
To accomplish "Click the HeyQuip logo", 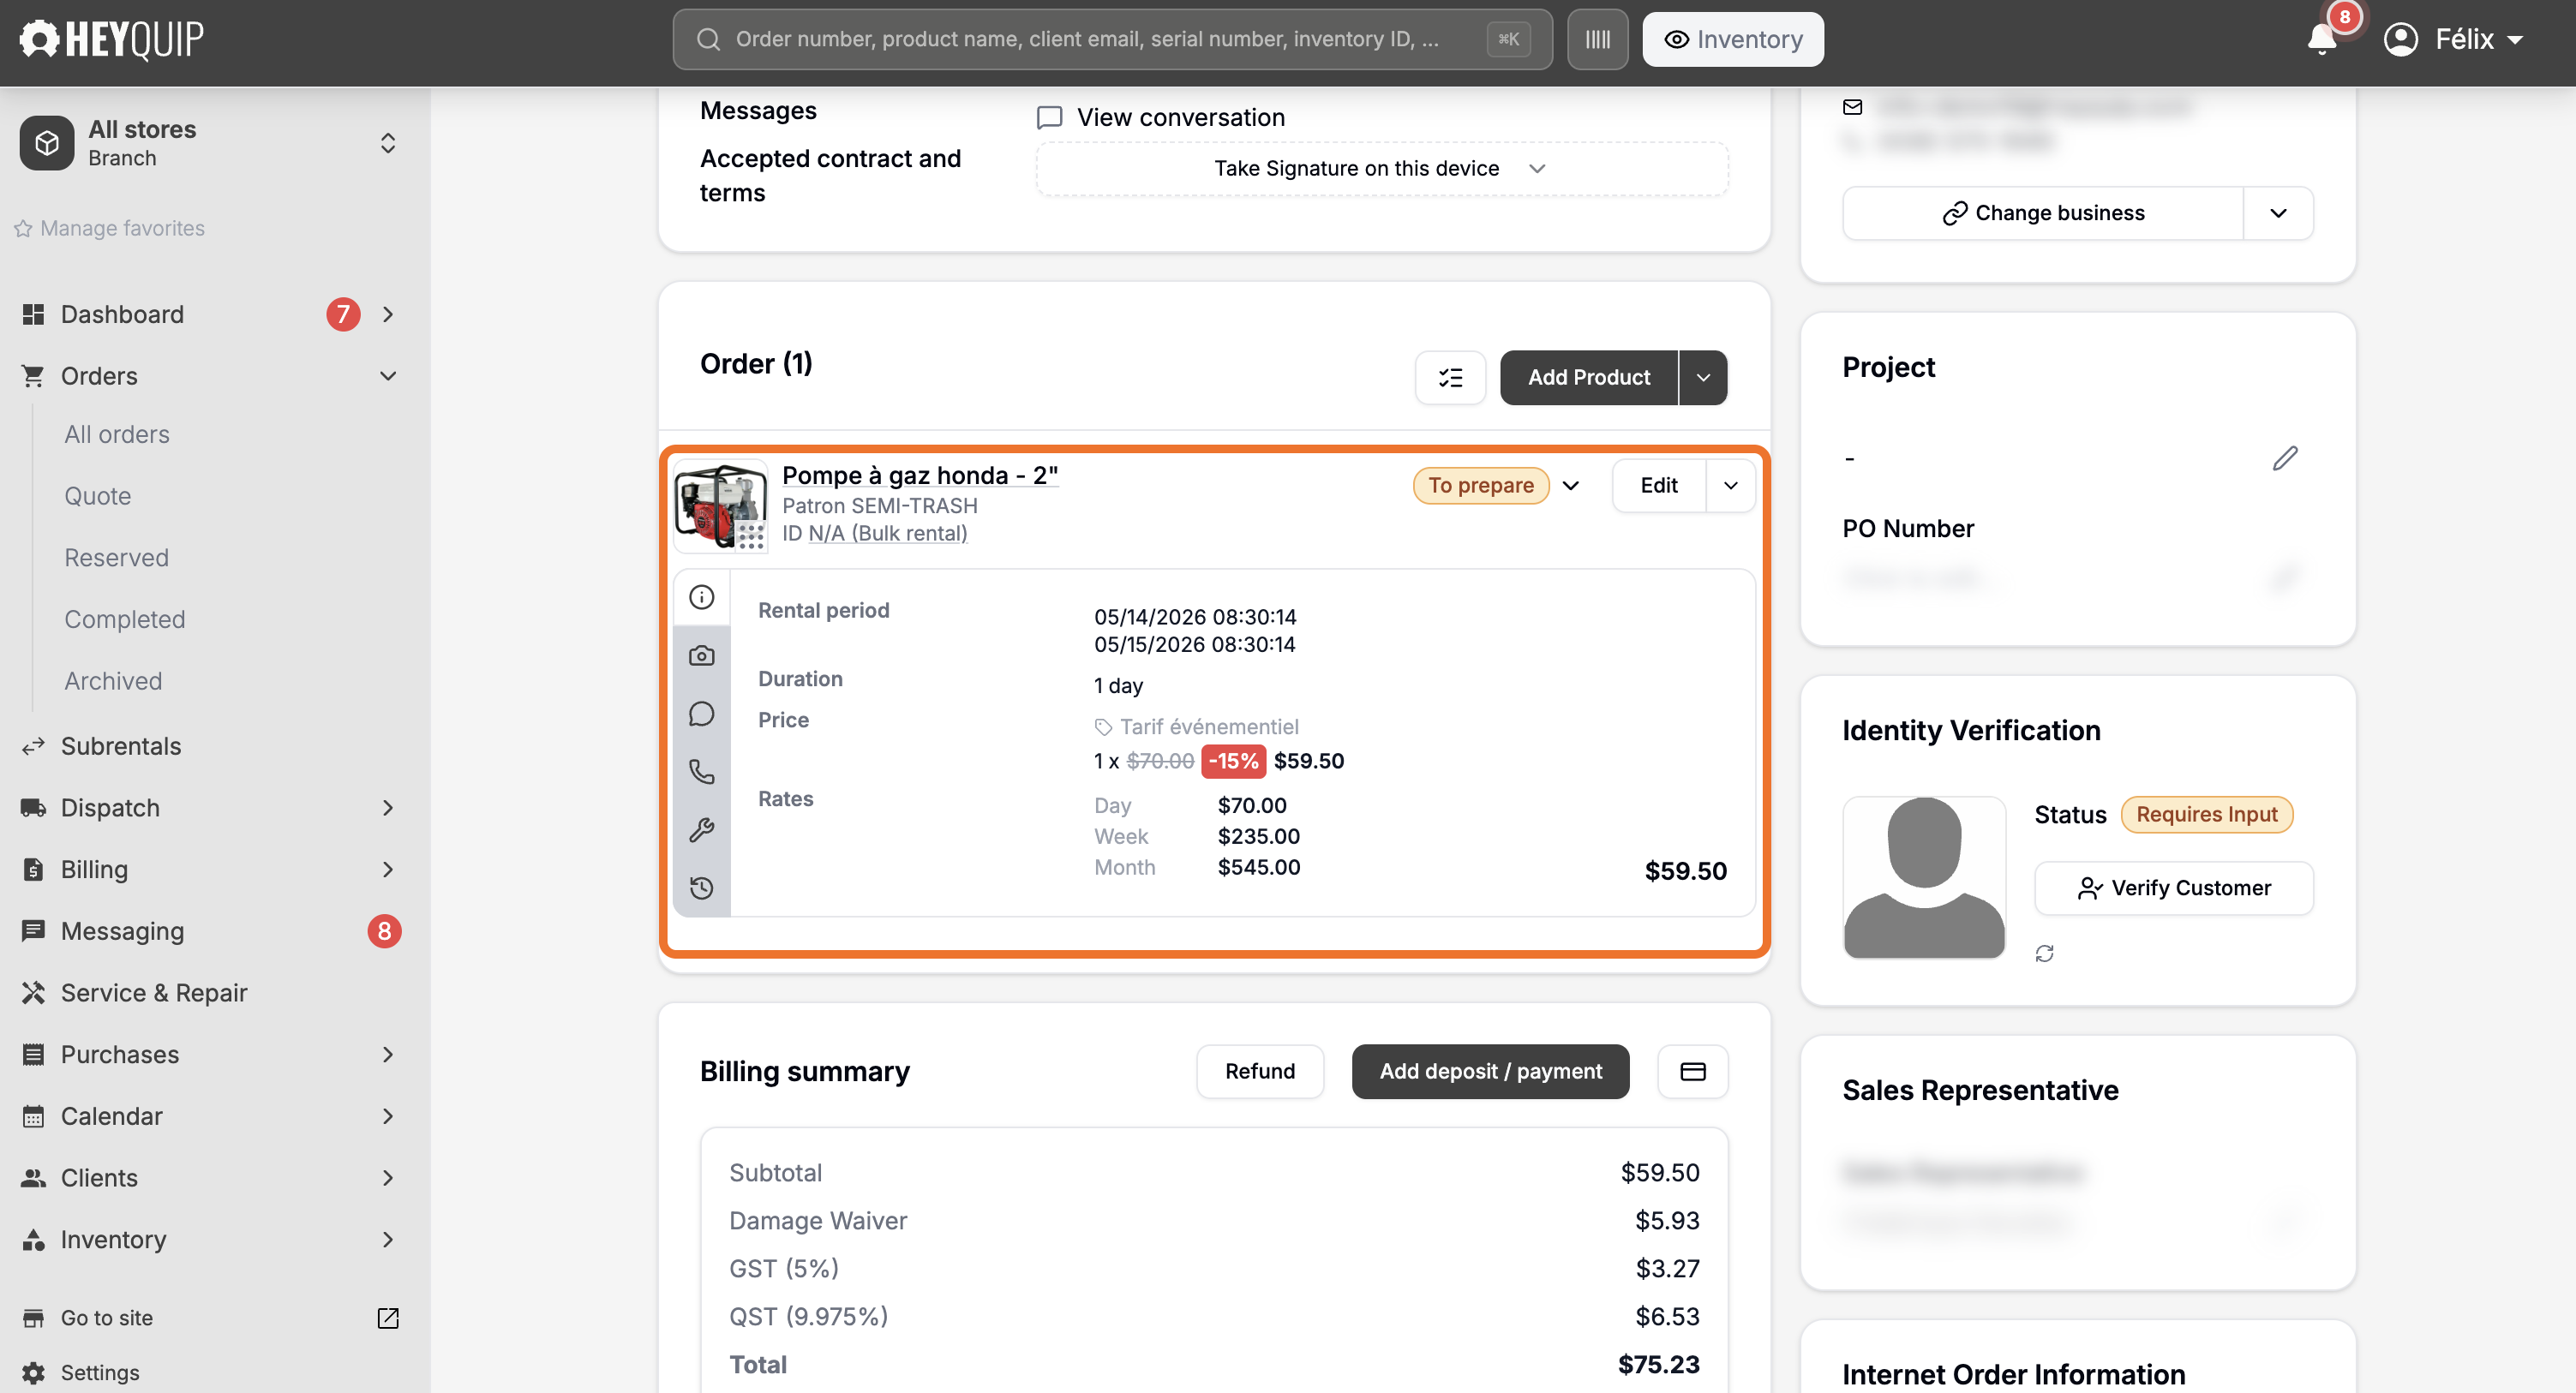I will [112, 39].
